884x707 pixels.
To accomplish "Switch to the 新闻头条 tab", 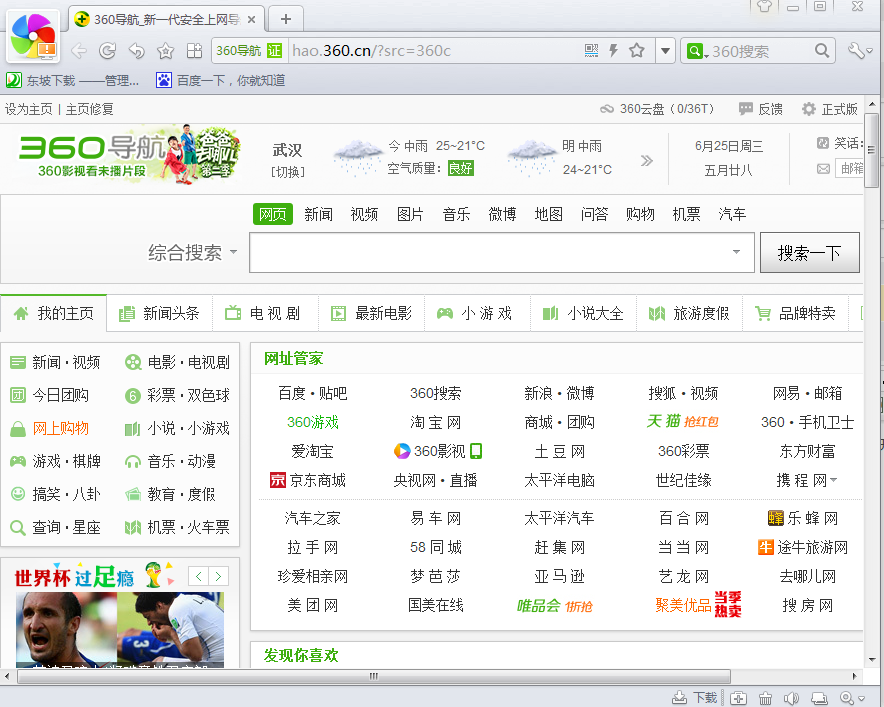I will 160,313.
